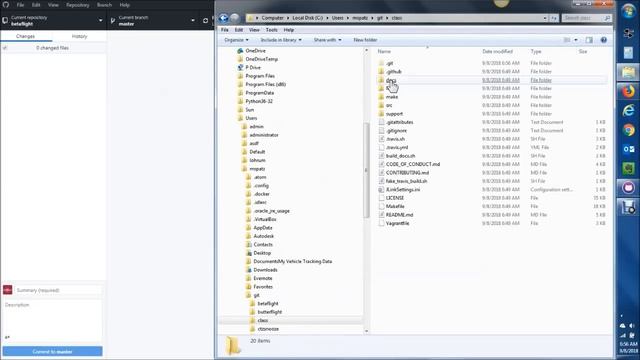Click the Explorer address bar history dropdown
640x360 pixels.
[x=545, y=18]
